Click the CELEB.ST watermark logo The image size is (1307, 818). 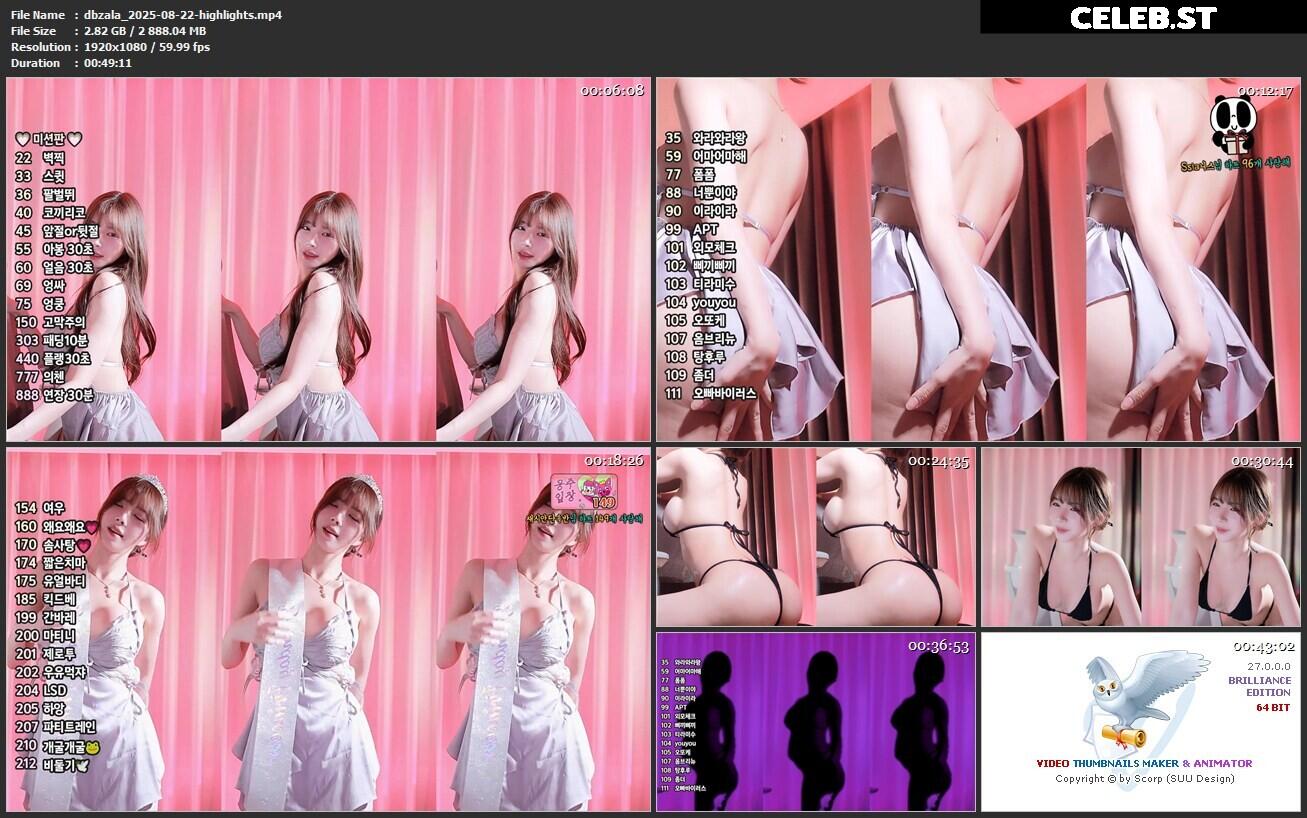(1143, 15)
